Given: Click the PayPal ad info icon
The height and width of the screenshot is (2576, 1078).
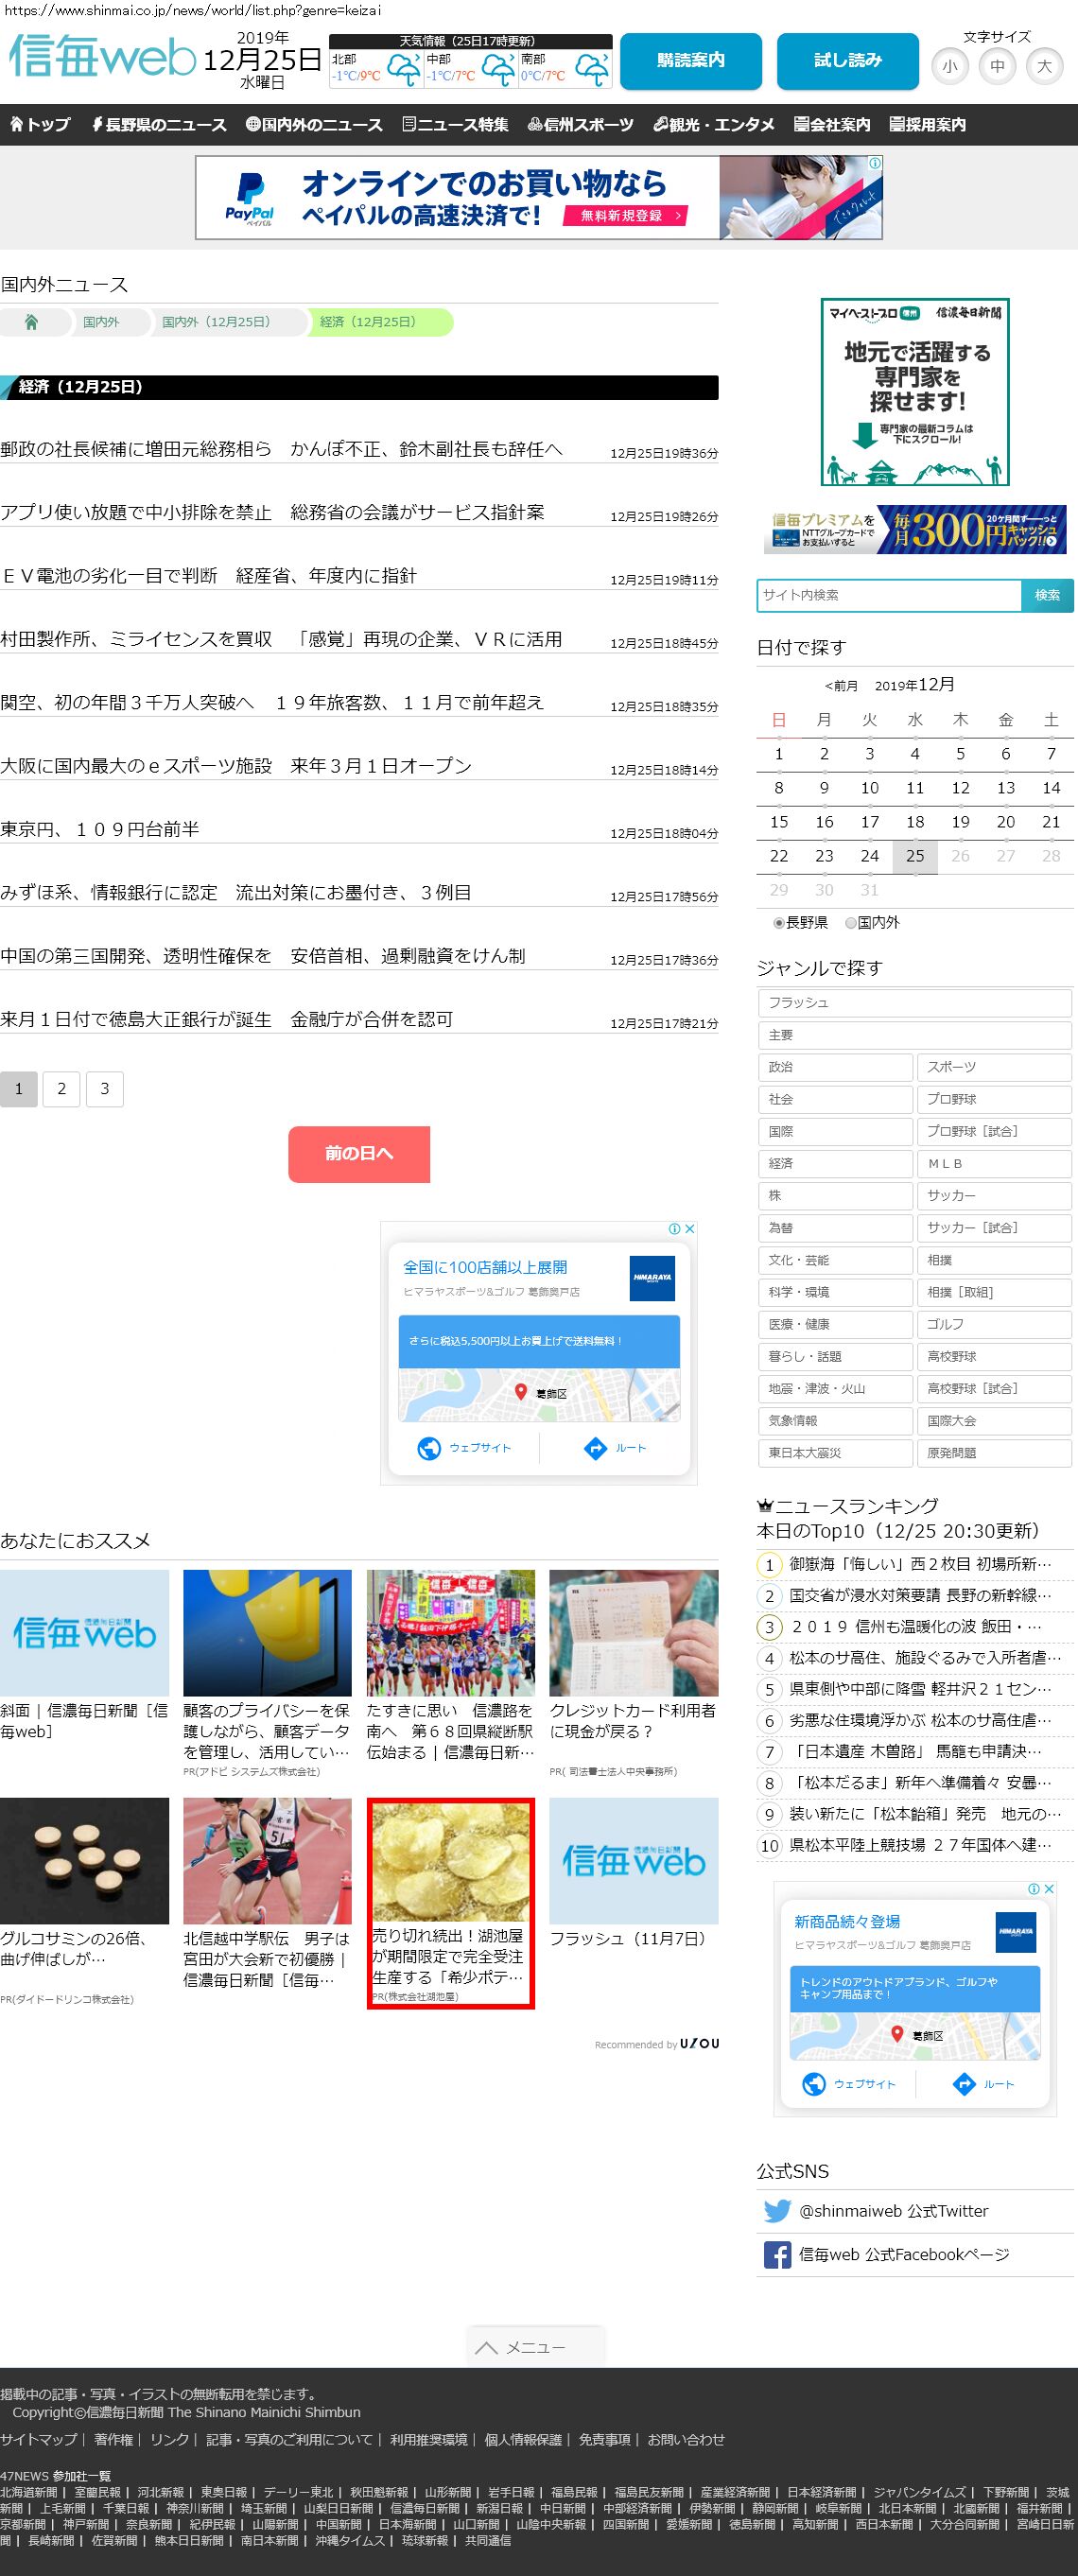Looking at the screenshot, I should [x=874, y=163].
